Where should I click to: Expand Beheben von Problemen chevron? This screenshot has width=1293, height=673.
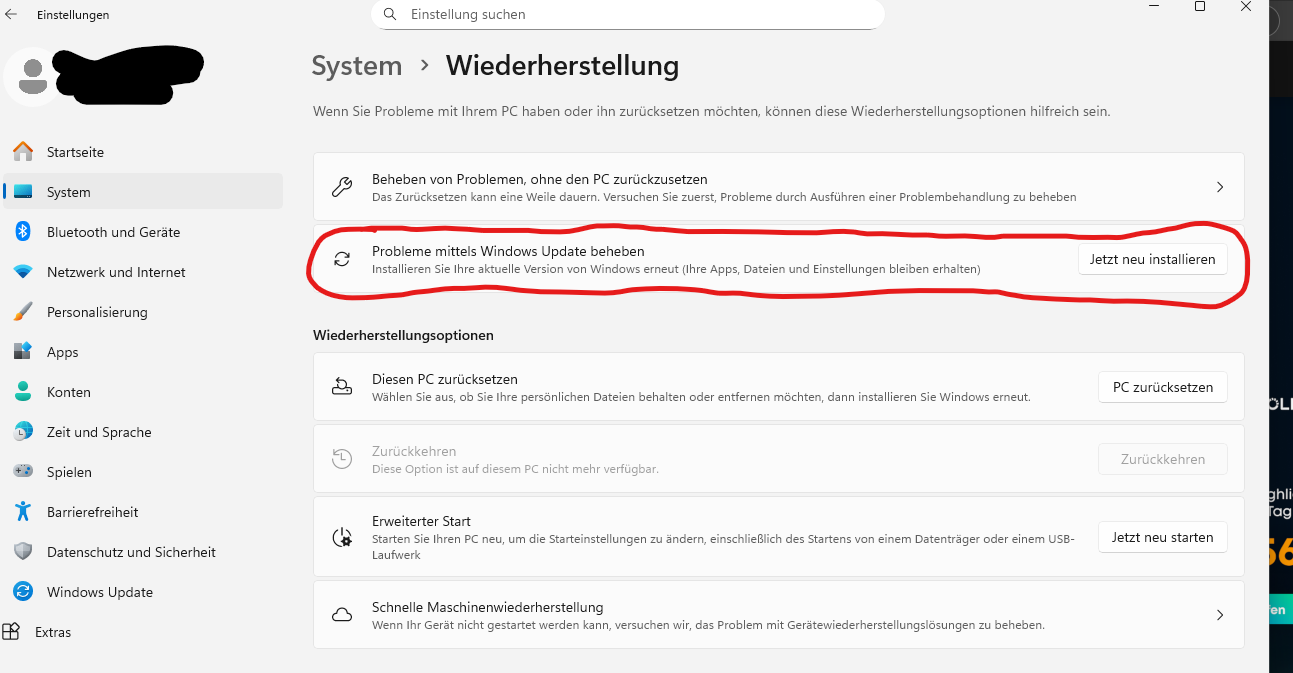[1219, 187]
